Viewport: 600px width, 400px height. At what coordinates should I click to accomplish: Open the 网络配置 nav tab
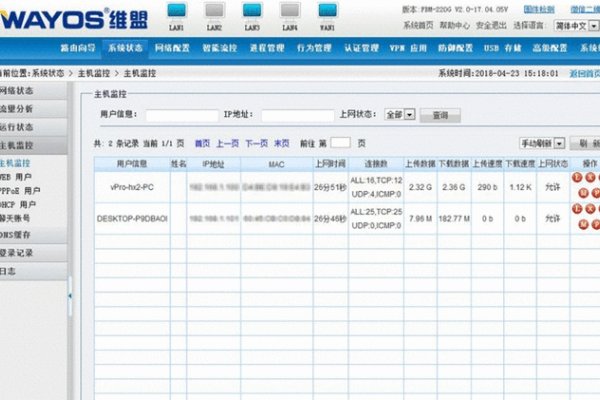click(x=172, y=48)
